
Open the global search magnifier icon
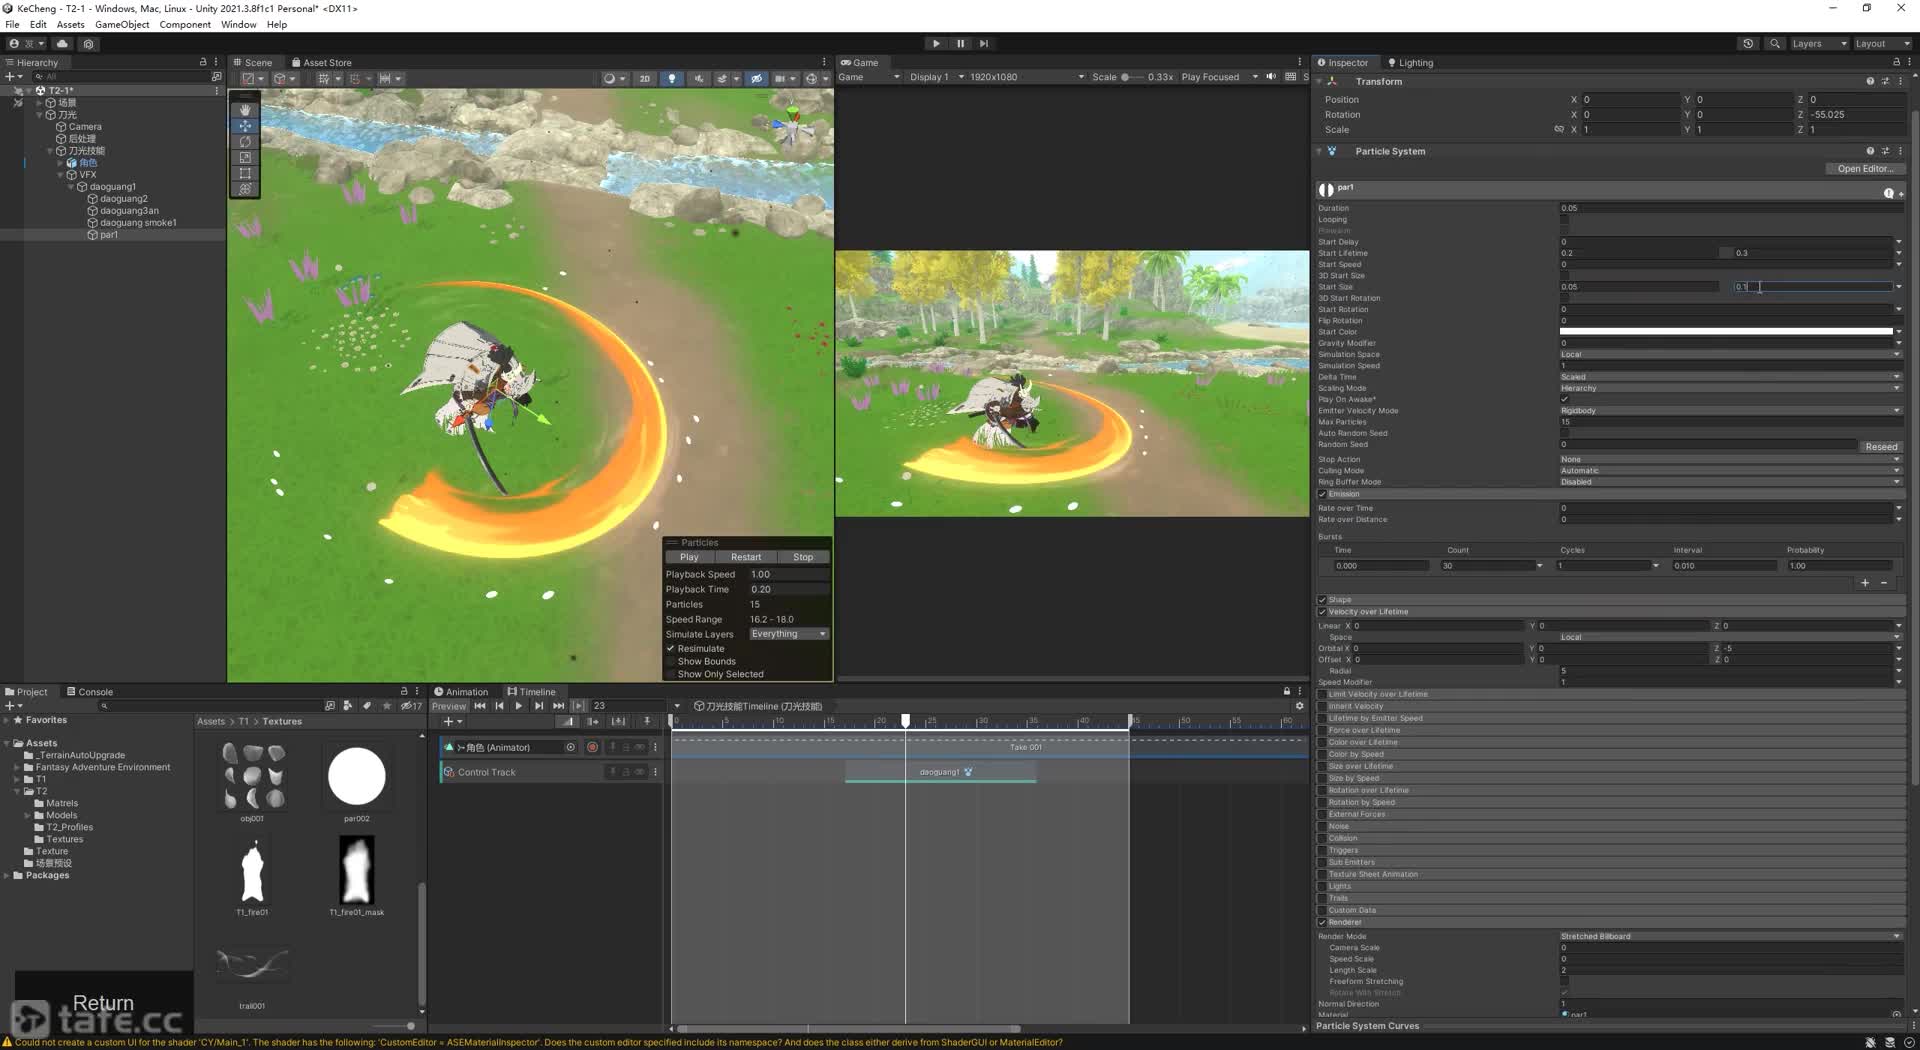pos(1775,44)
